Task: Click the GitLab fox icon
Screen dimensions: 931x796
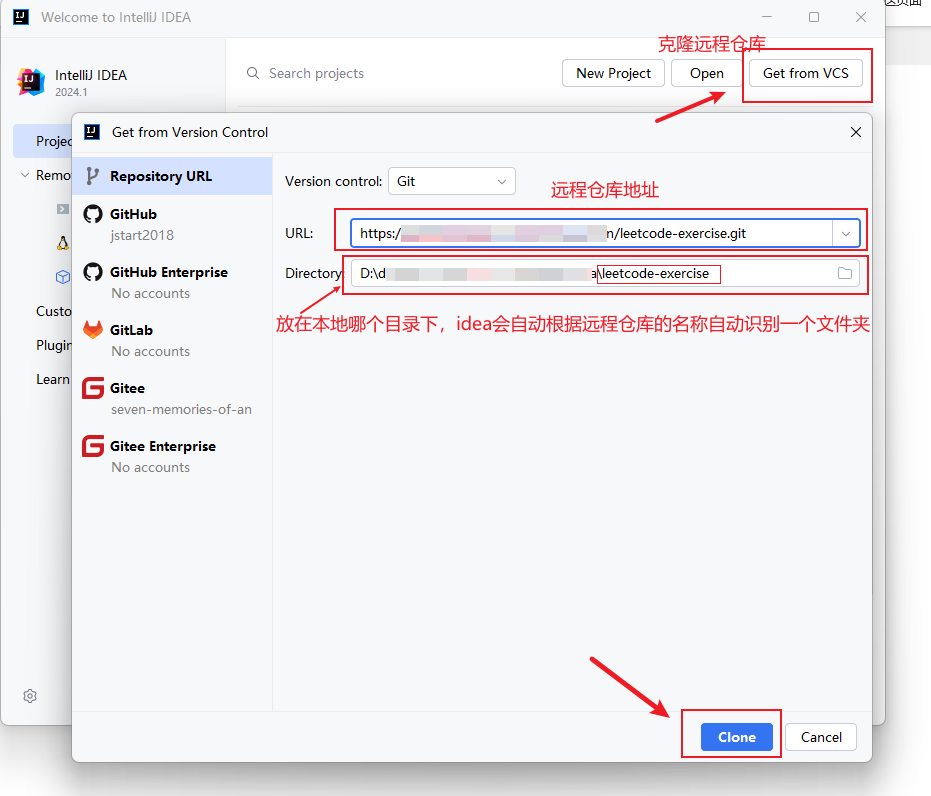Action: tap(93, 329)
